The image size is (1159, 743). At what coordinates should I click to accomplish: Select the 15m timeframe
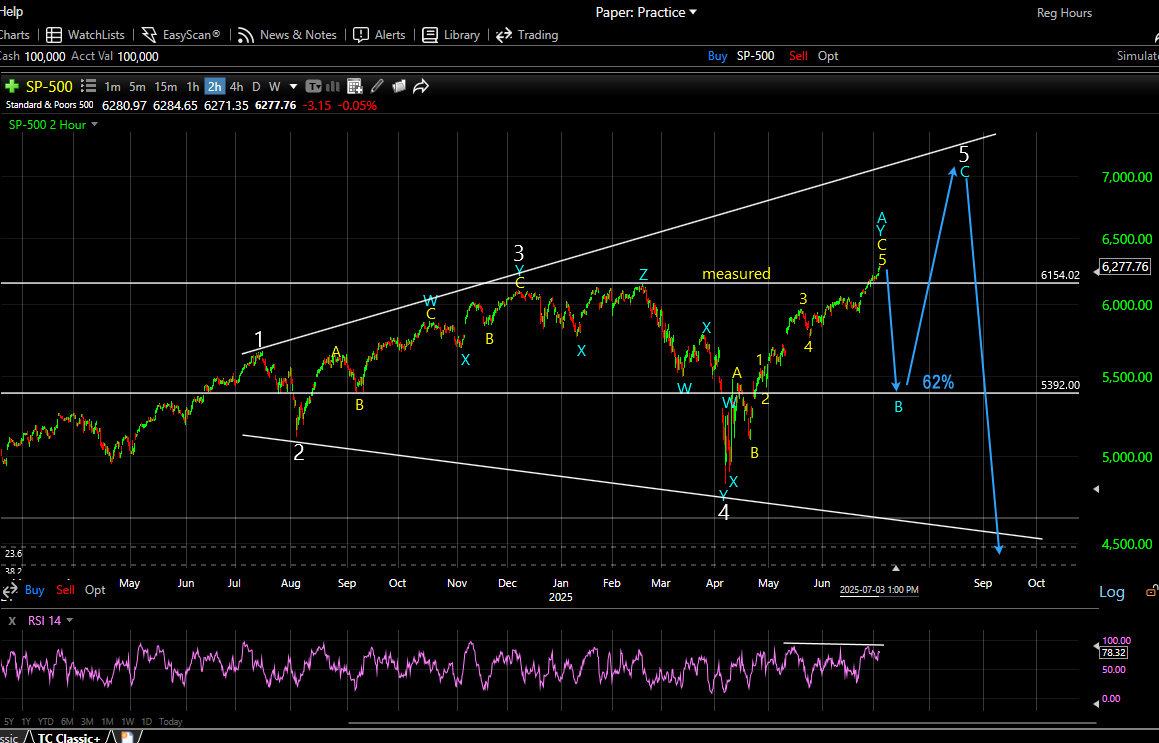tap(166, 86)
